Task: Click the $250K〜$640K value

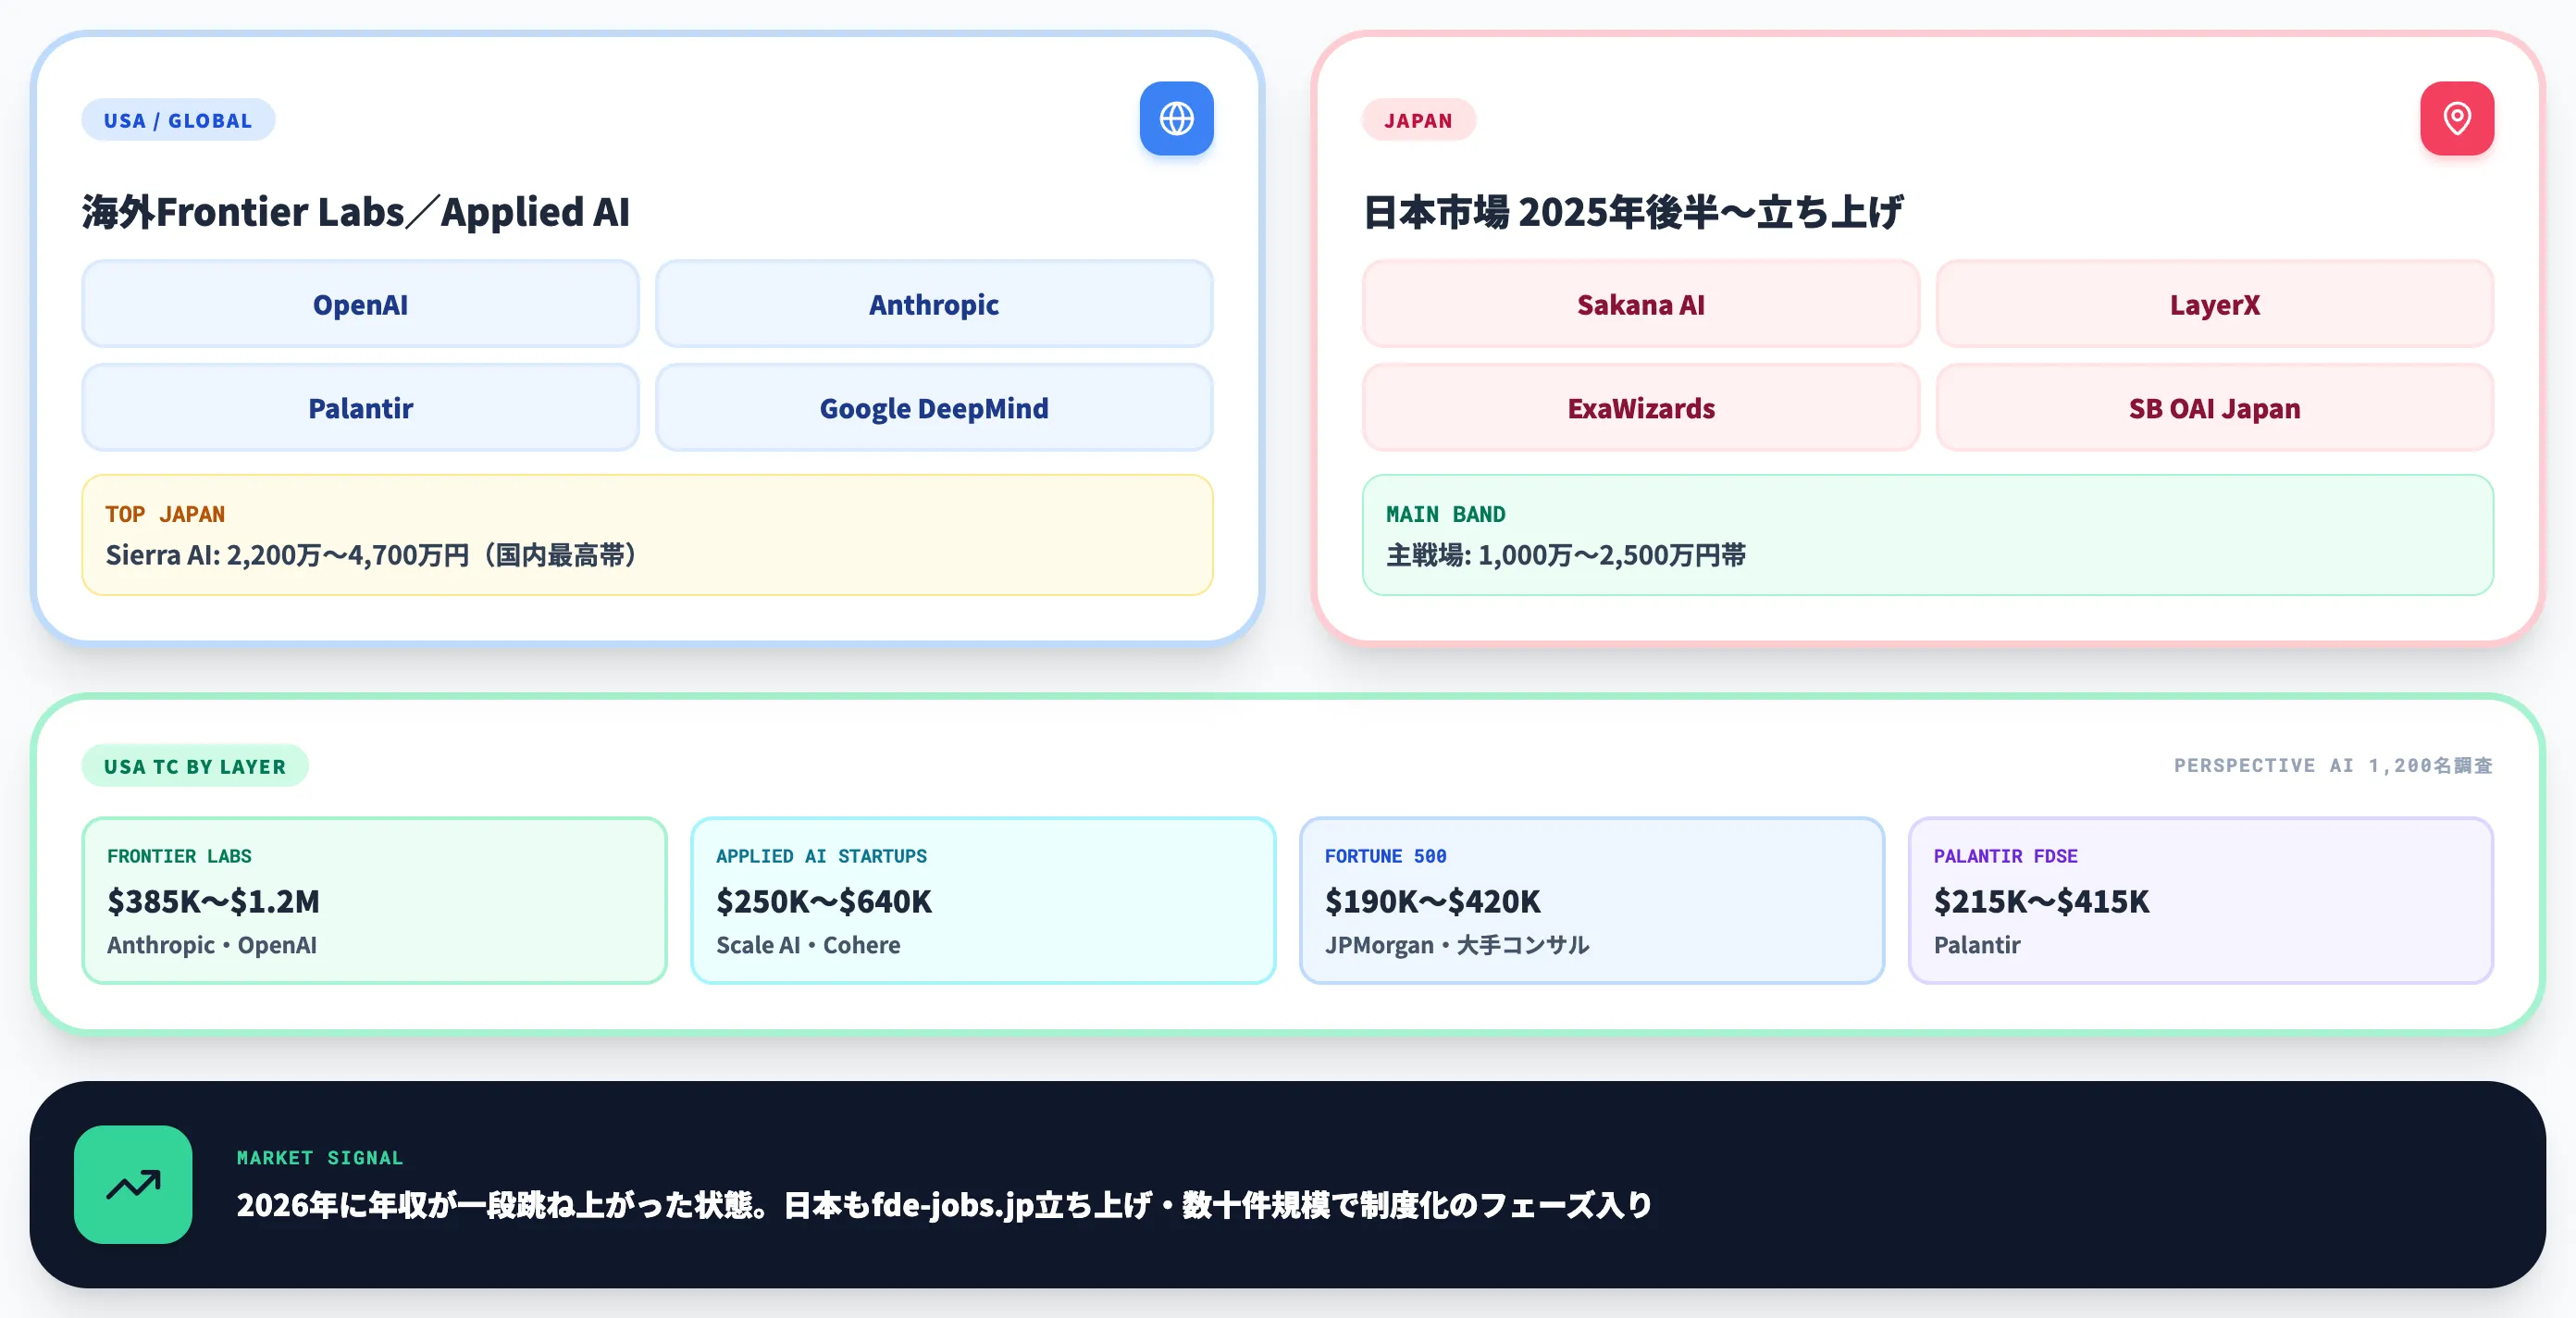Action: [823, 901]
